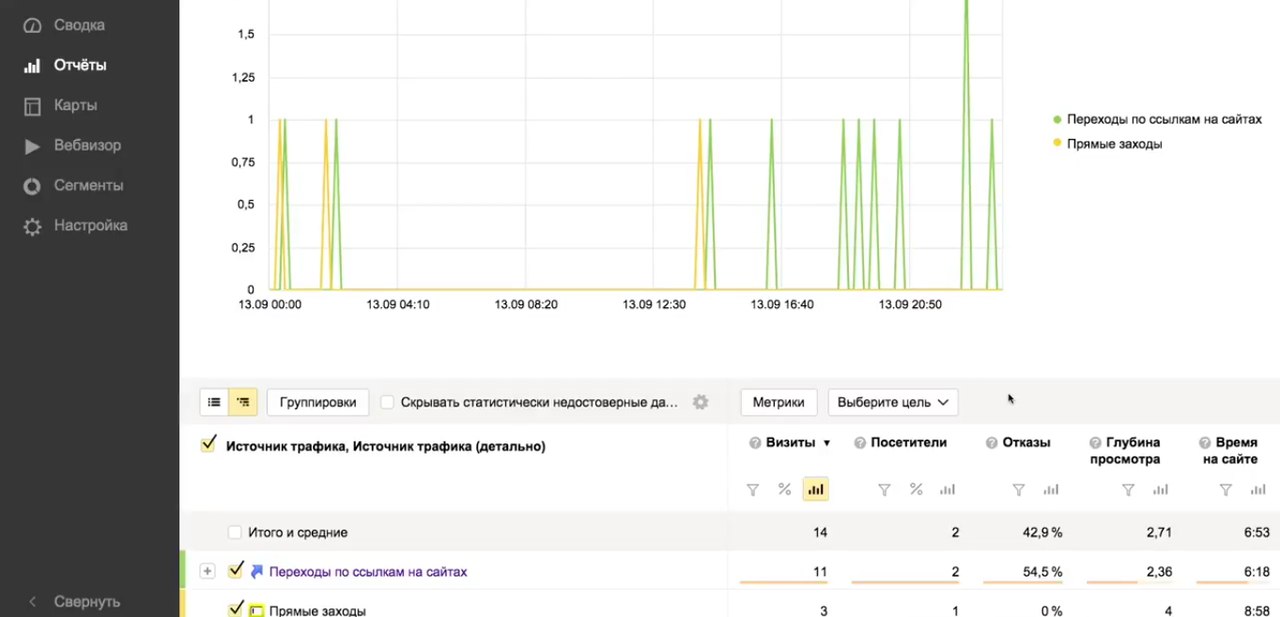1280x617 pixels.
Task: Click the help icon beside Посетители
Action: pyautogui.click(x=860, y=442)
